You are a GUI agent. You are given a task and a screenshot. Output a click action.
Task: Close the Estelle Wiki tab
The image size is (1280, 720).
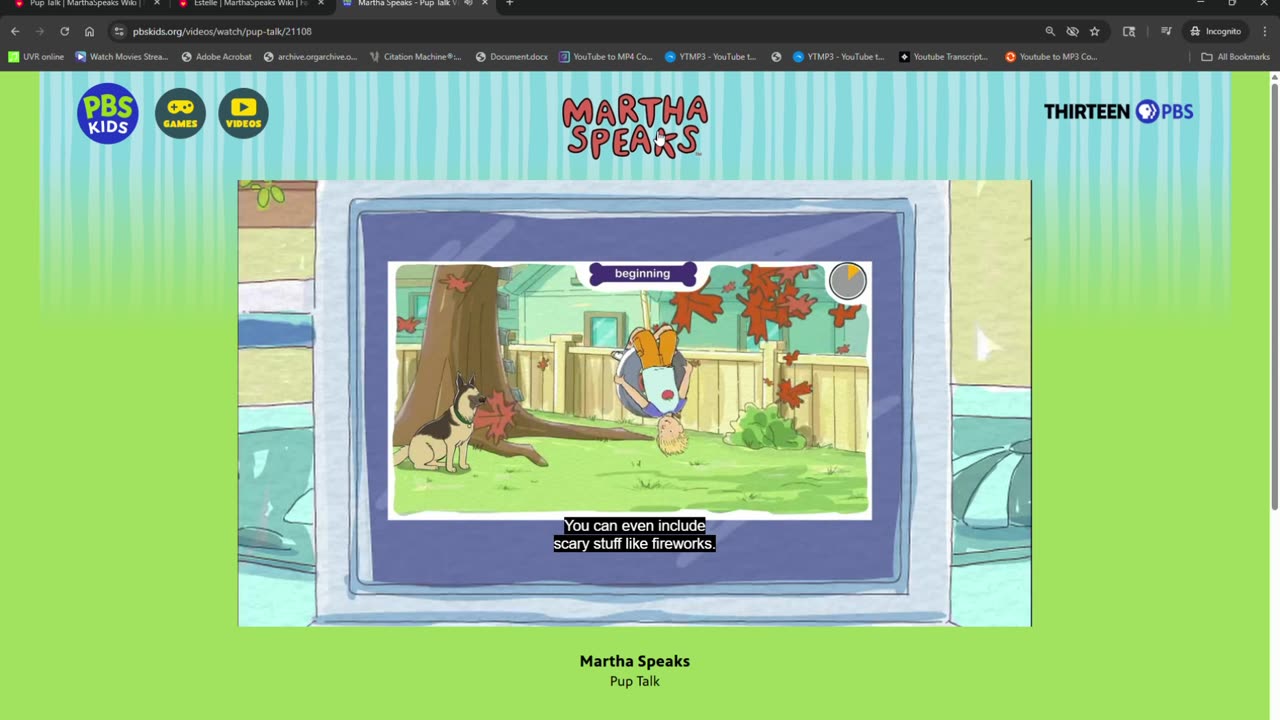(x=321, y=3)
